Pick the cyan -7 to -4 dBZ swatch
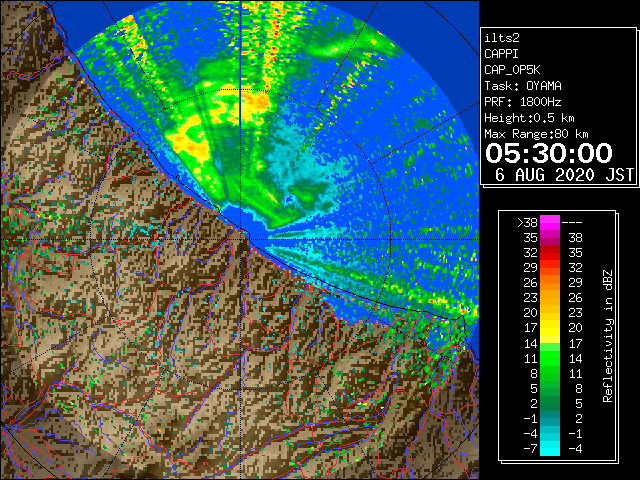 [x=550, y=448]
